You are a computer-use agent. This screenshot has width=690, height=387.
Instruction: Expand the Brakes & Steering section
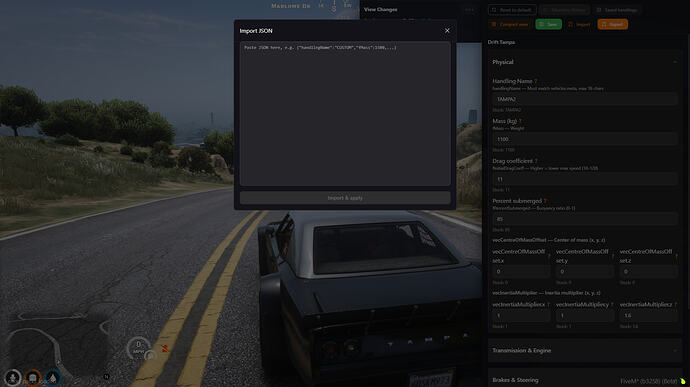584,379
